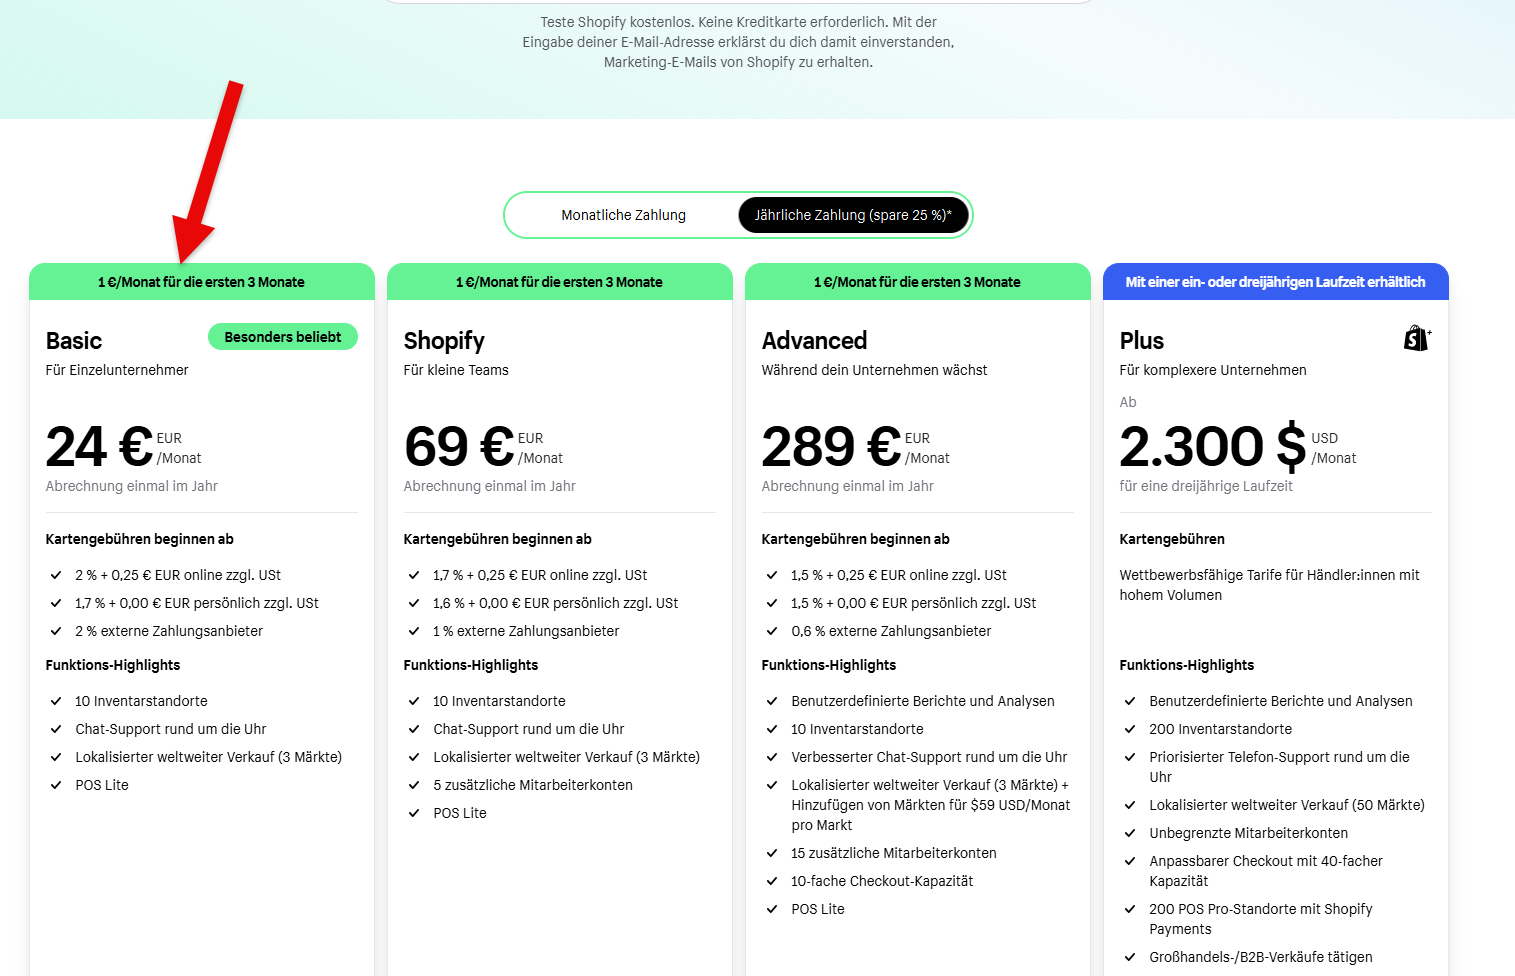
Task: Click '2 % + 0,25 € EUR online' fee
Action: click(x=178, y=575)
